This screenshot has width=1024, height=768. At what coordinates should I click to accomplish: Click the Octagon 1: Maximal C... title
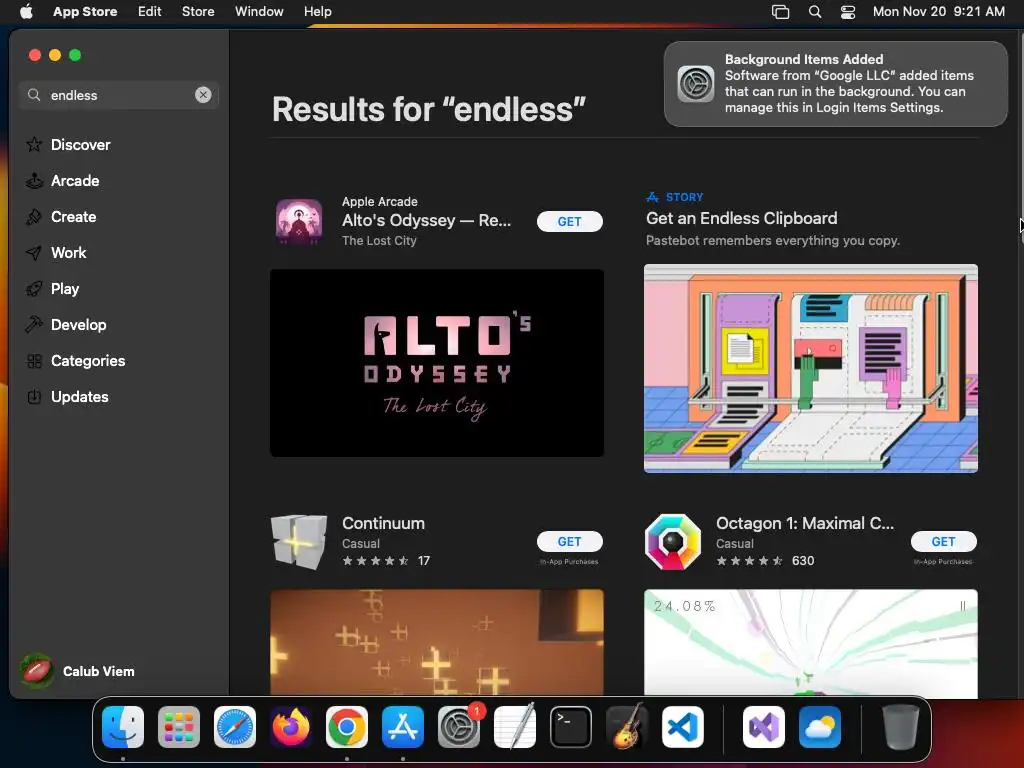[x=805, y=523]
